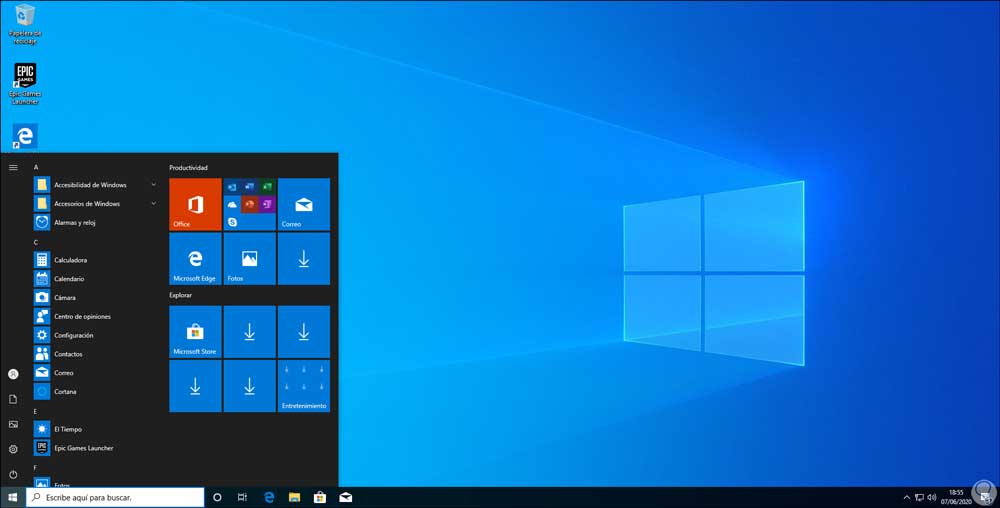
Task: Show hidden system tray icons
Action: click(x=907, y=497)
